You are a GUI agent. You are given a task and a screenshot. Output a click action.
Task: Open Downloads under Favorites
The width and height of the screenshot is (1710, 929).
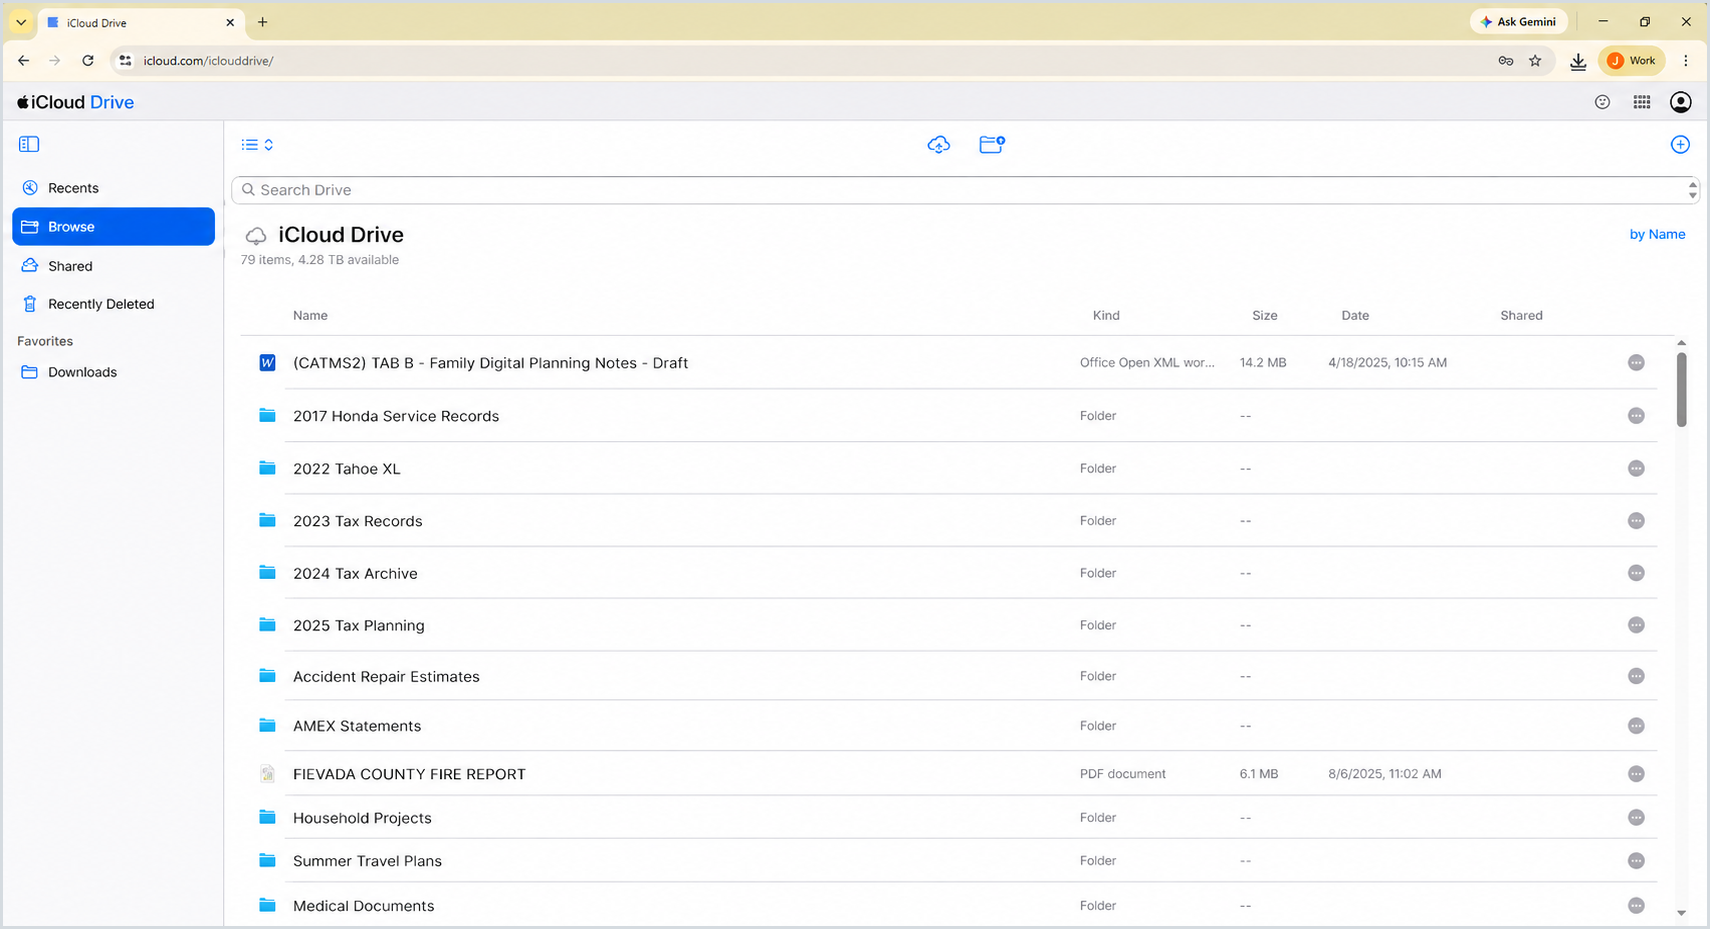tap(113, 372)
